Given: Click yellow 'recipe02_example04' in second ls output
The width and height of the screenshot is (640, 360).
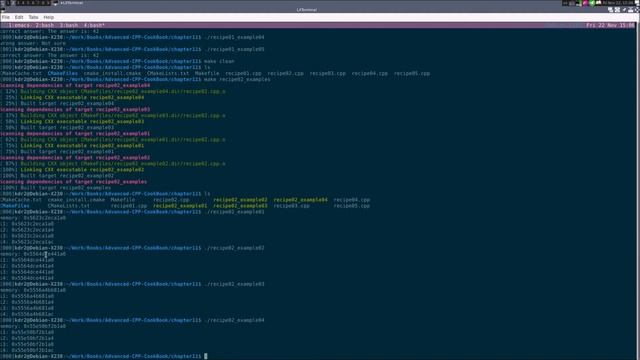Looking at the screenshot, I should pos(300,200).
